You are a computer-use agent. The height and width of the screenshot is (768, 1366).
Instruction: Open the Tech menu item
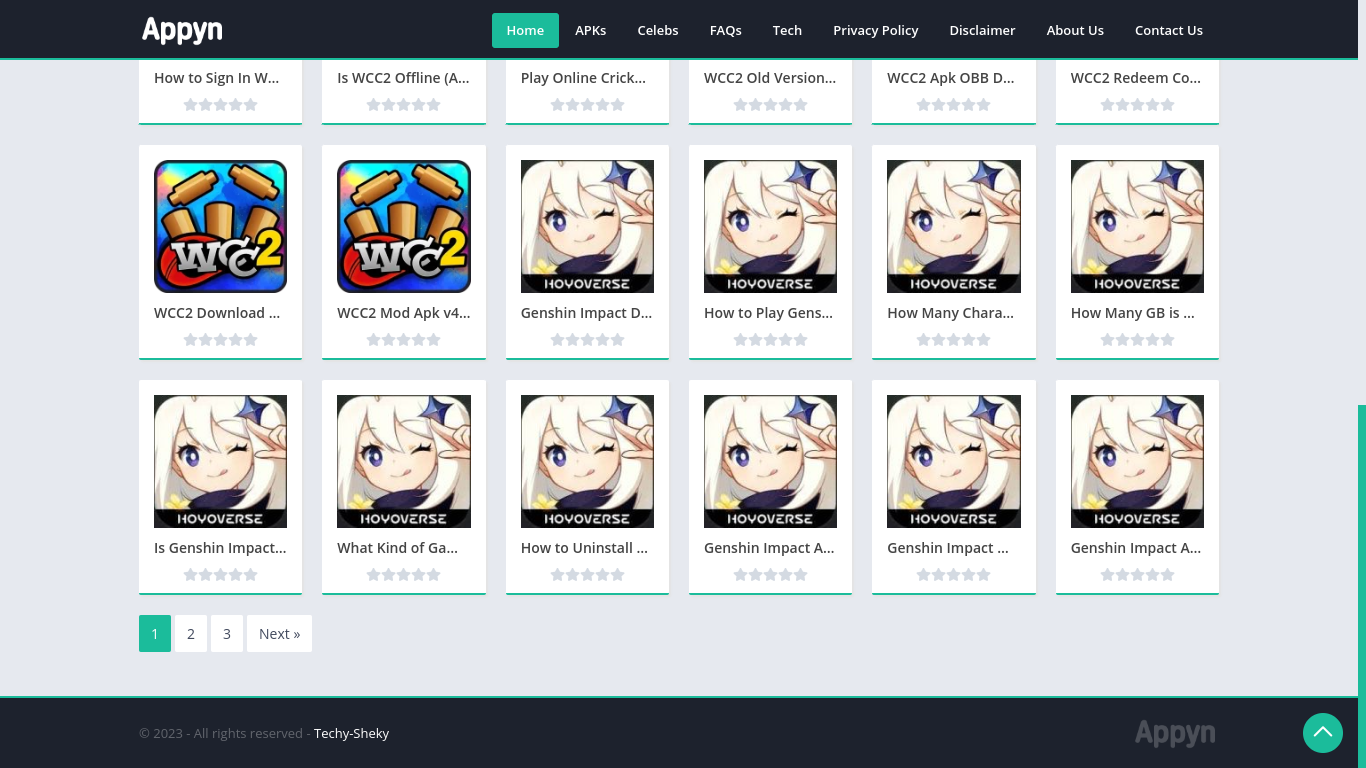(x=787, y=30)
